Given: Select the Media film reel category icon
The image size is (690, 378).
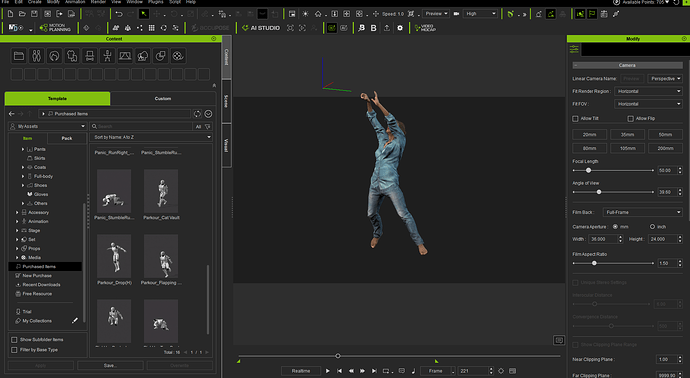Looking at the screenshot, I should 178,56.
